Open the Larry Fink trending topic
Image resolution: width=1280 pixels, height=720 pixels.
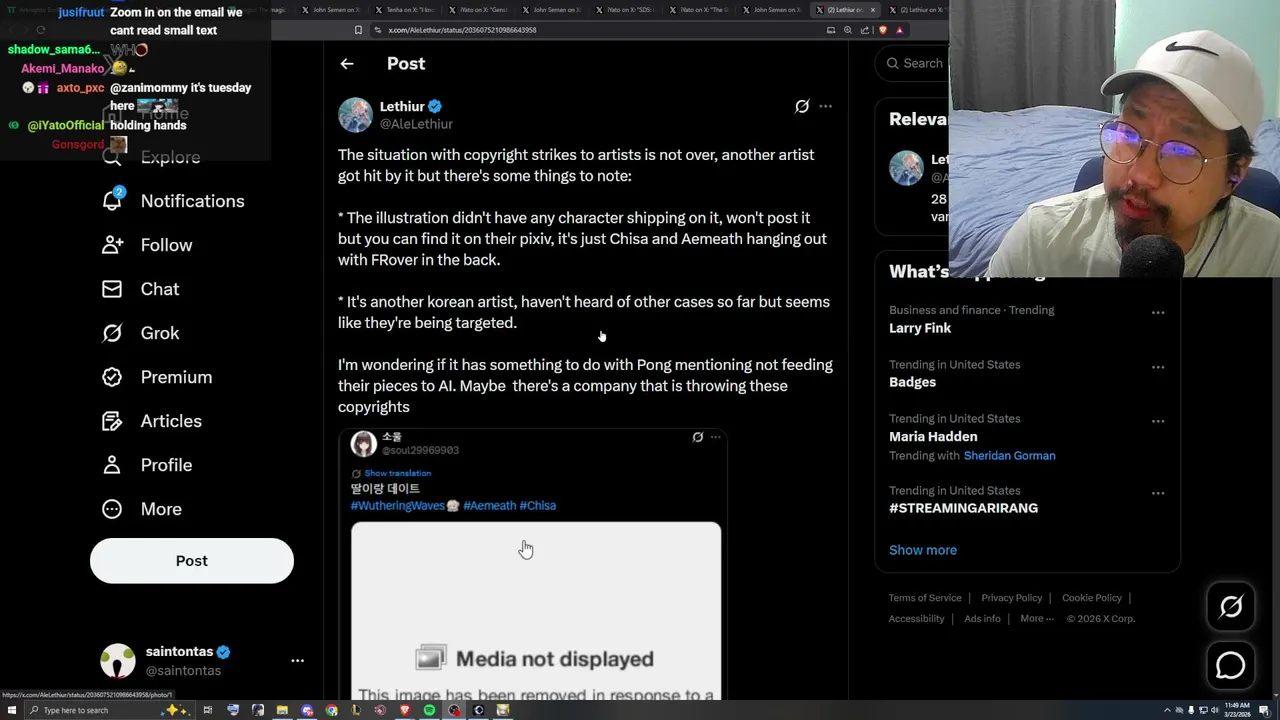(x=920, y=328)
